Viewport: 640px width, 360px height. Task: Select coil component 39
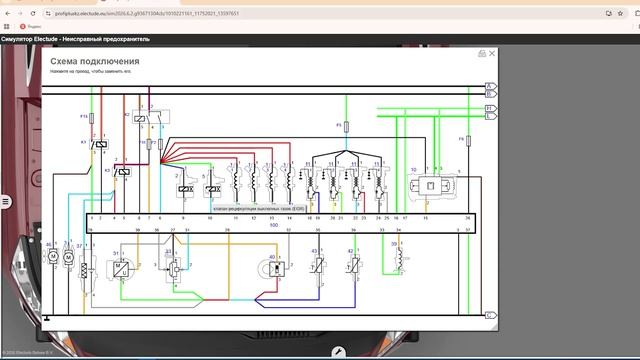tap(401, 259)
